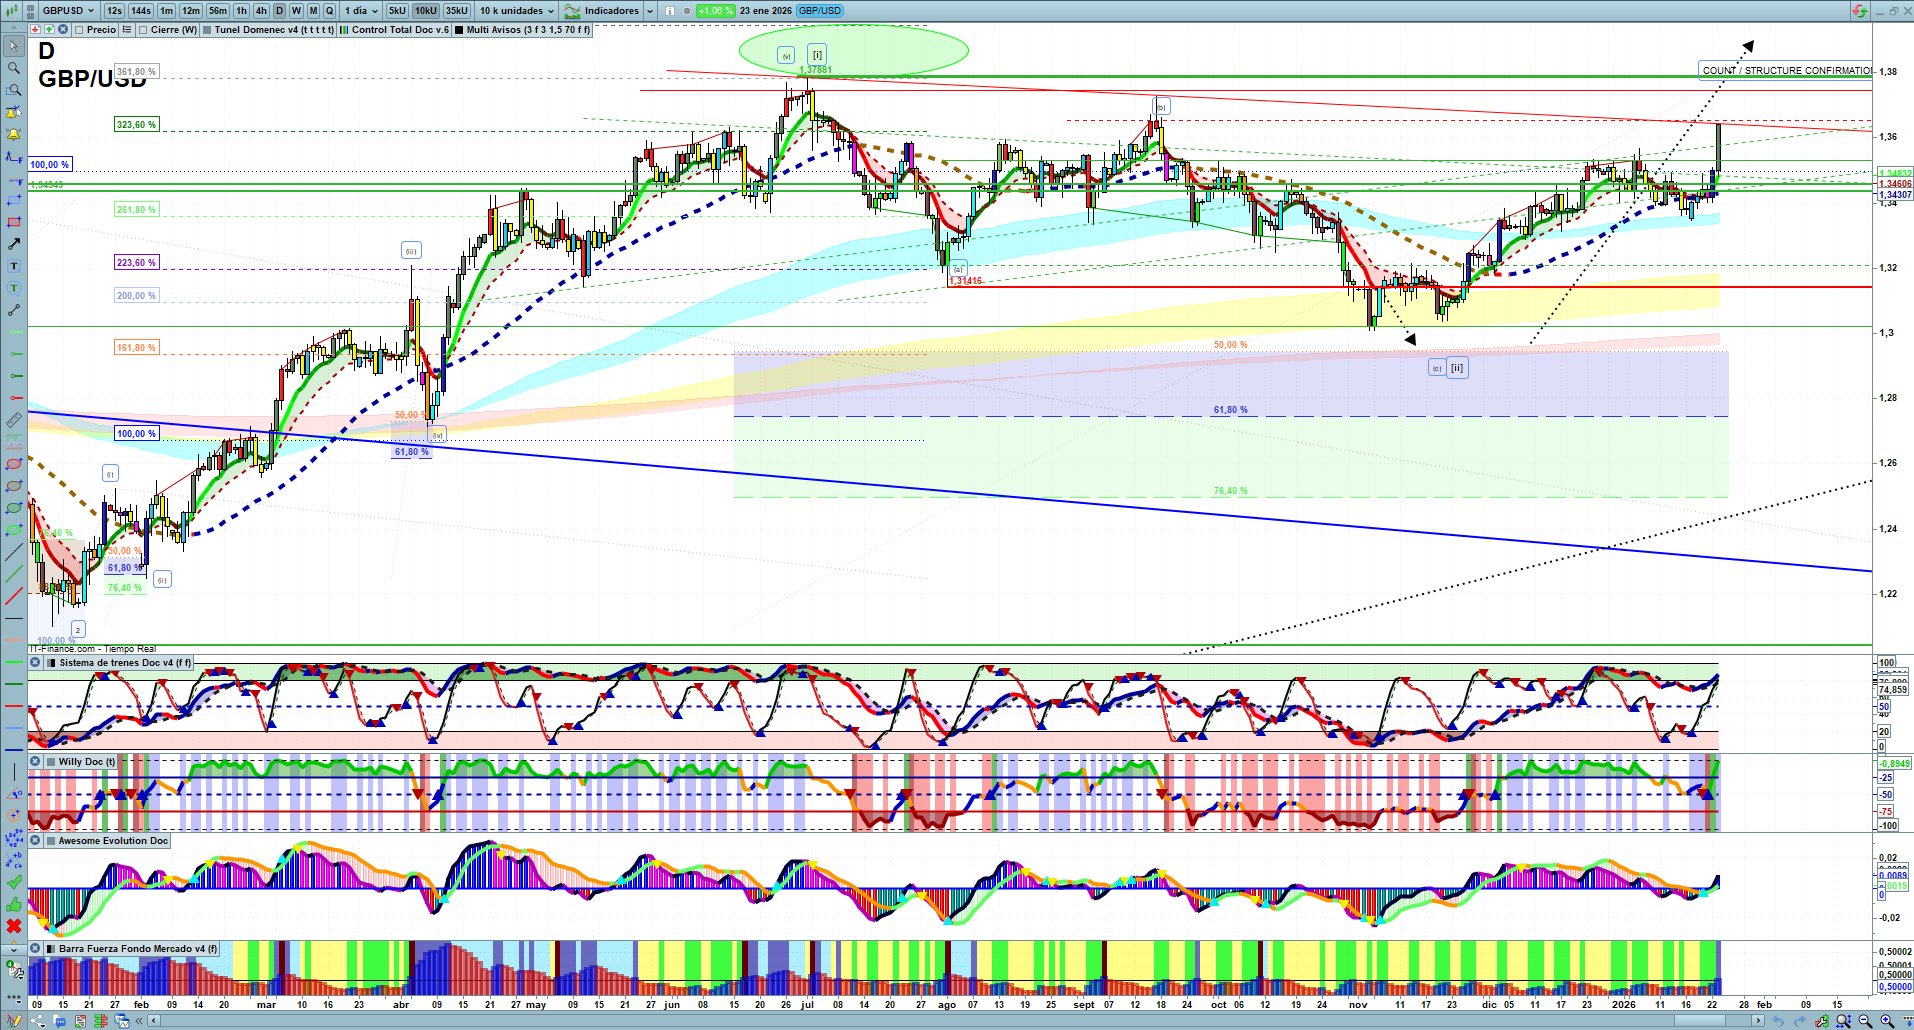The width and height of the screenshot is (1914, 1030).
Task: Select the red diagonal line tool
Action: click(x=14, y=597)
